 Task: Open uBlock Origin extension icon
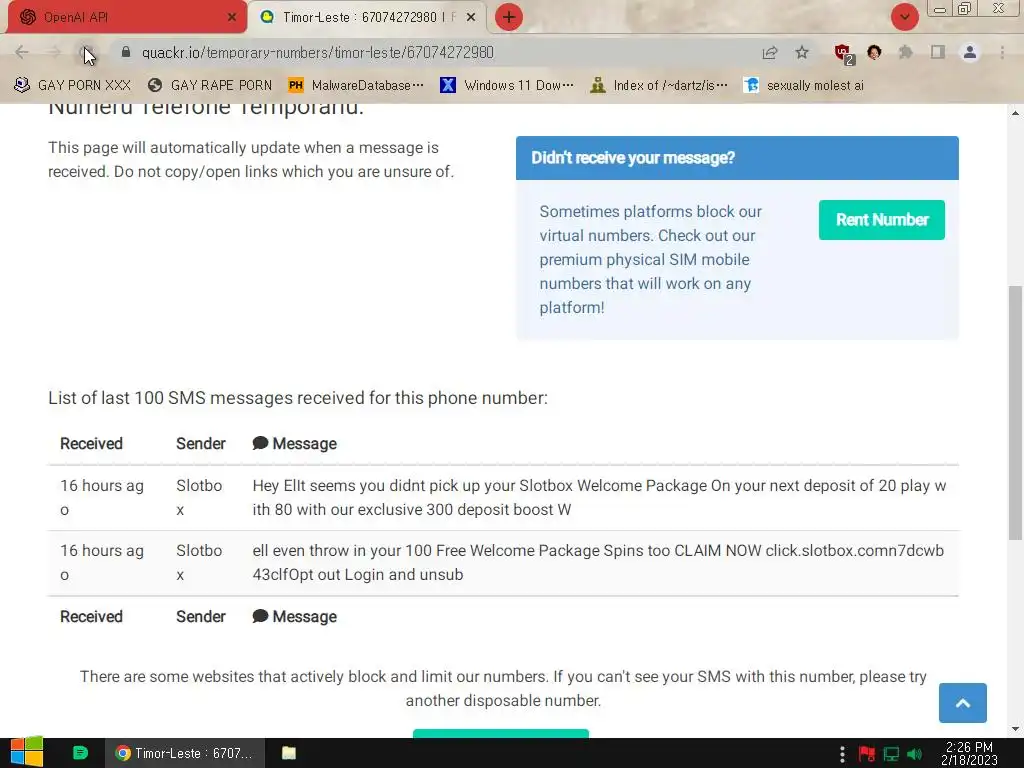click(844, 53)
